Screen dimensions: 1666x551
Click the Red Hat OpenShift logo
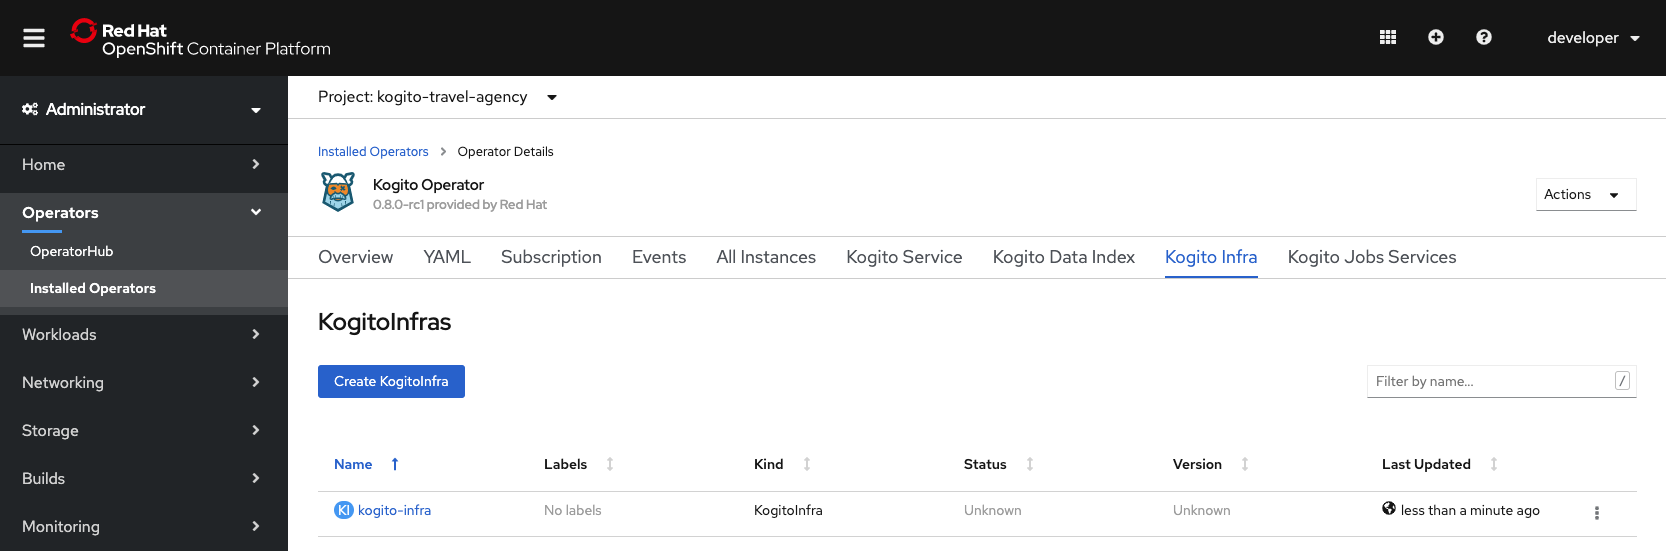pyautogui.click(x=200, y=38)
